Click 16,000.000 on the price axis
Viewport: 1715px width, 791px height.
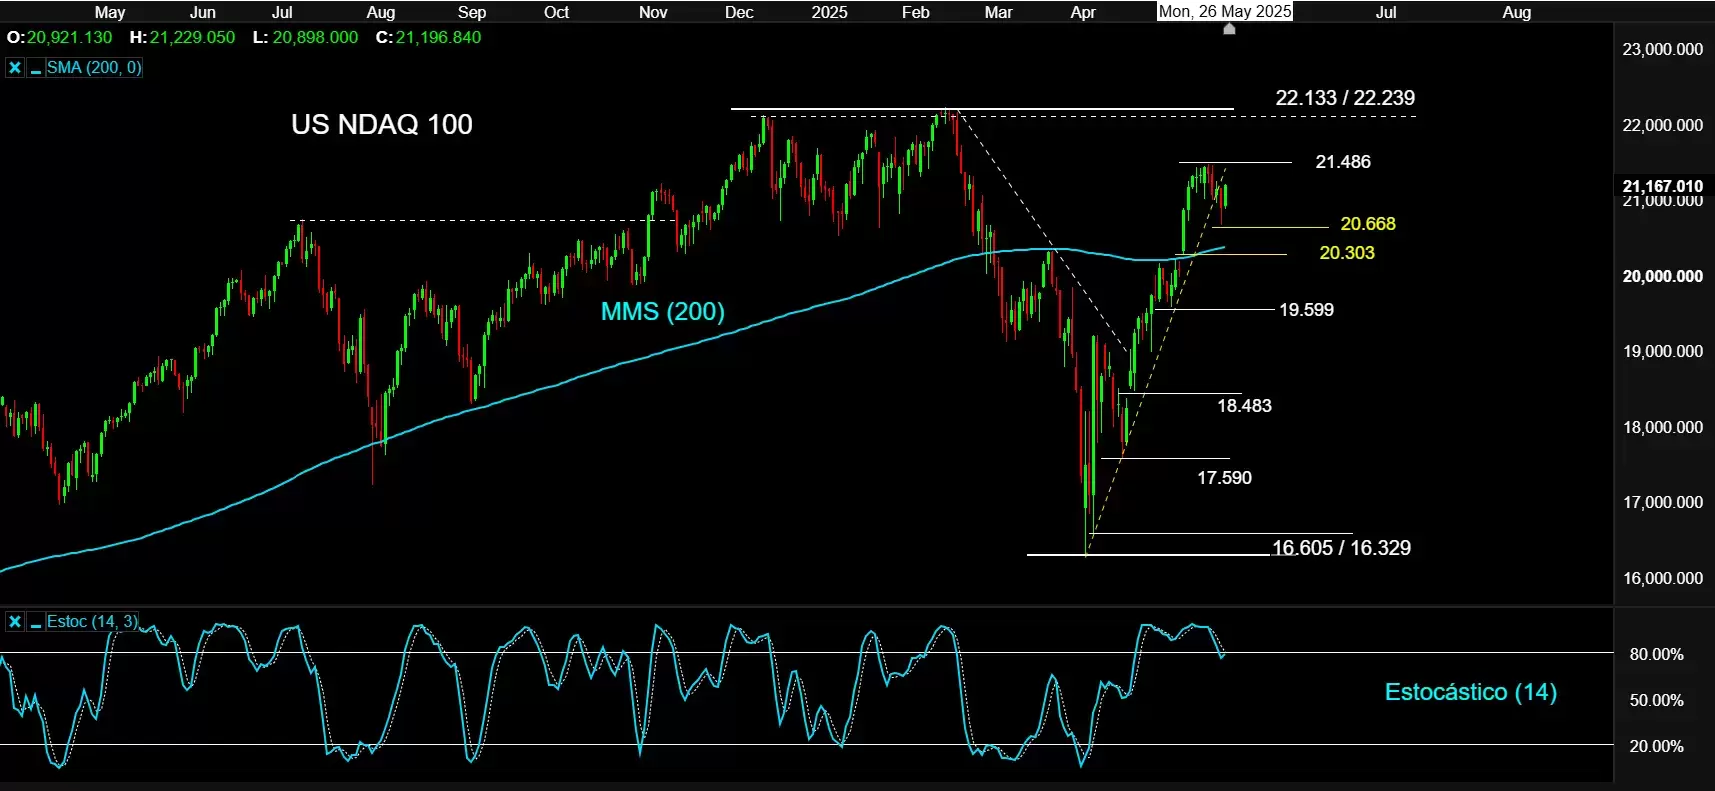[x=1663, y=578]
